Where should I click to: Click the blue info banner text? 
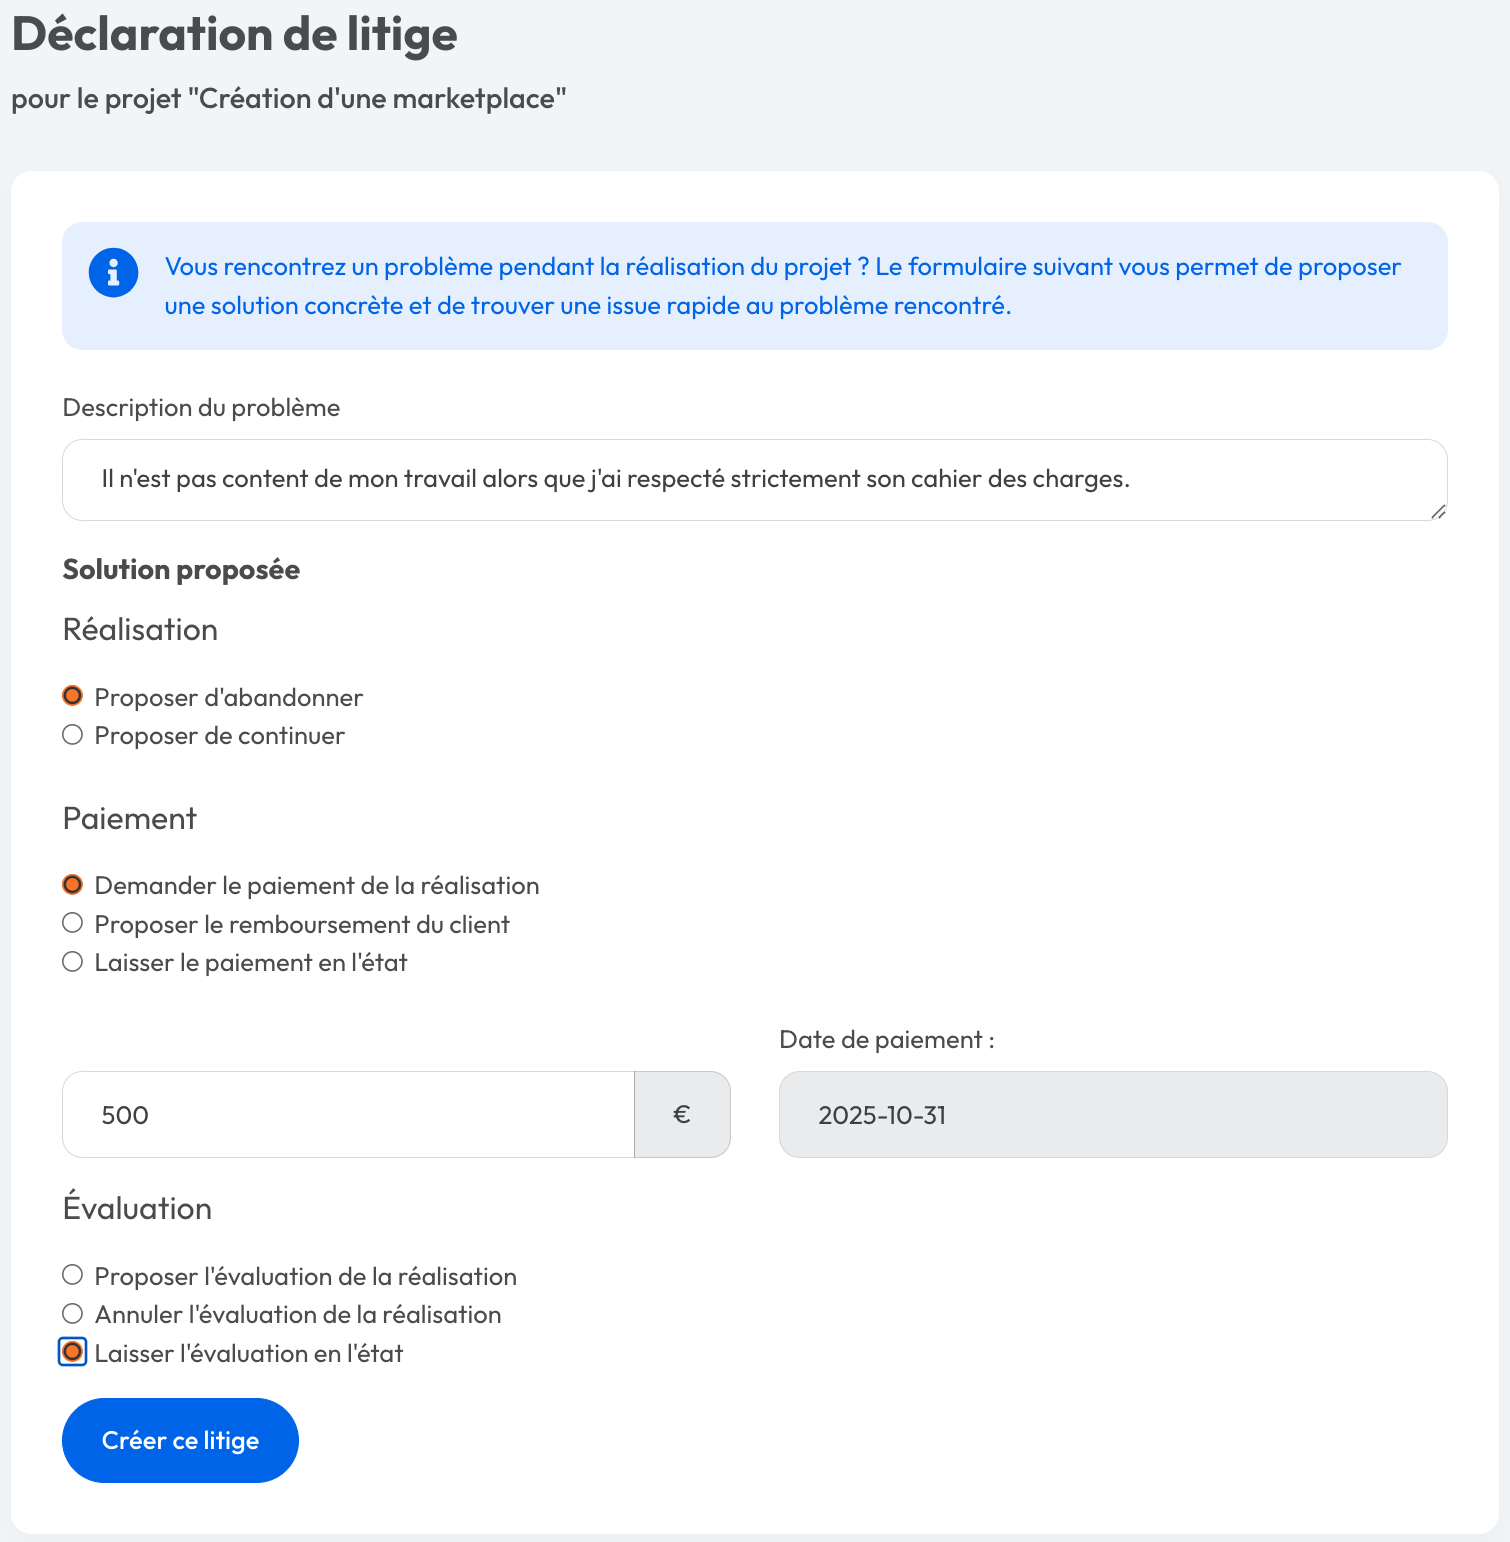click(782, 286)
